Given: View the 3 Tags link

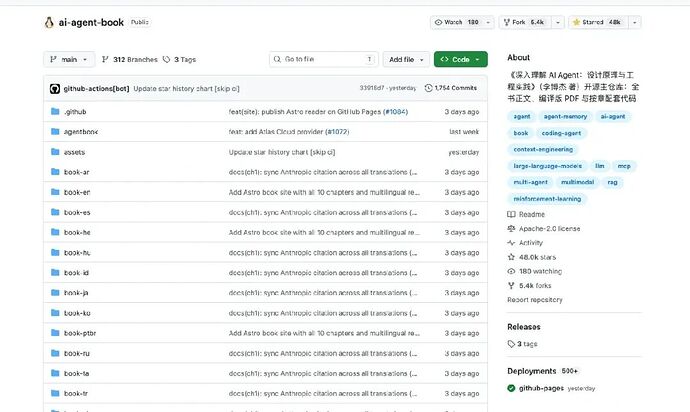Looking at the screenshot, I should tap(180, 59).
